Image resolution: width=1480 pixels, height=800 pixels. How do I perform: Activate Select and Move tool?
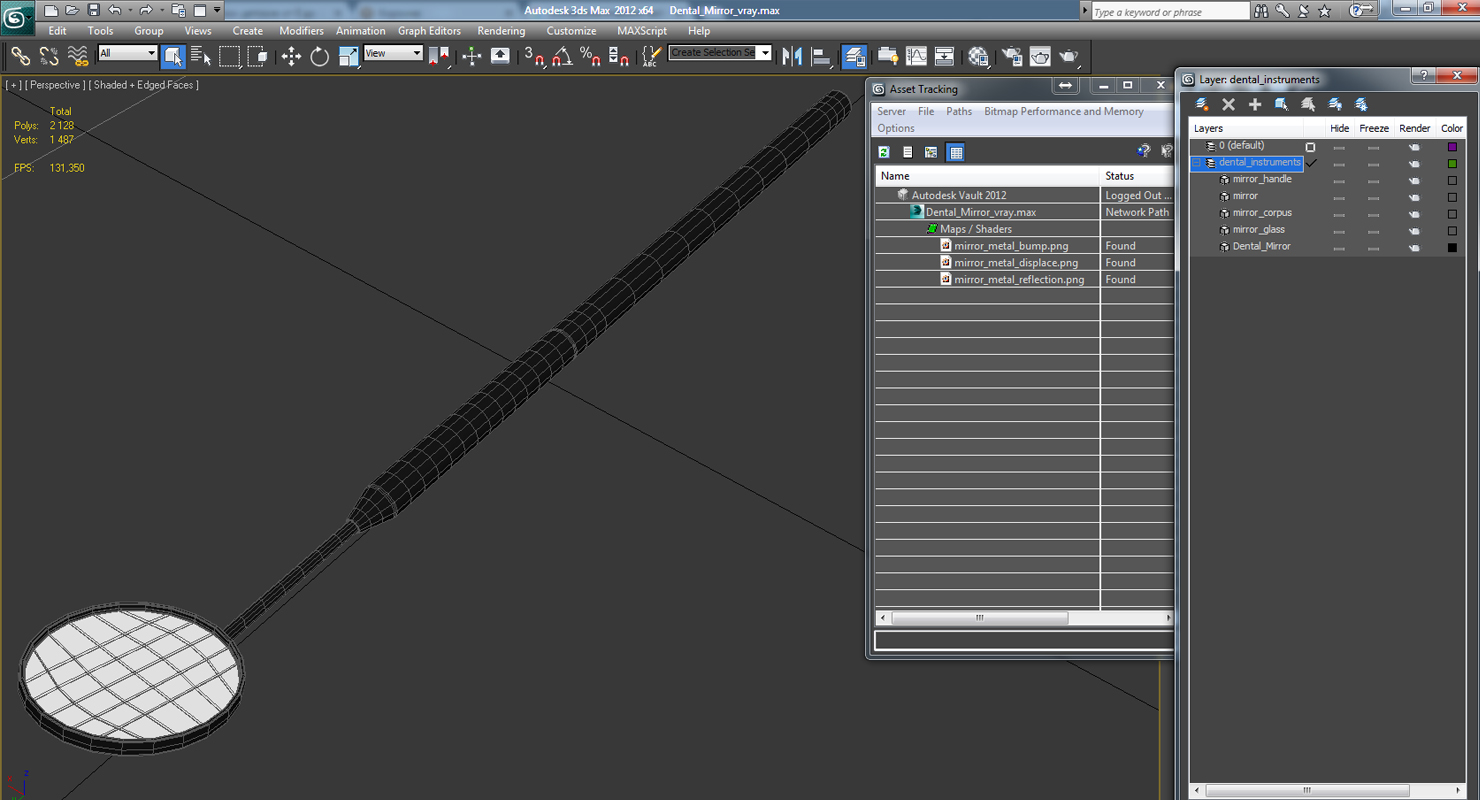click(291, 57)
